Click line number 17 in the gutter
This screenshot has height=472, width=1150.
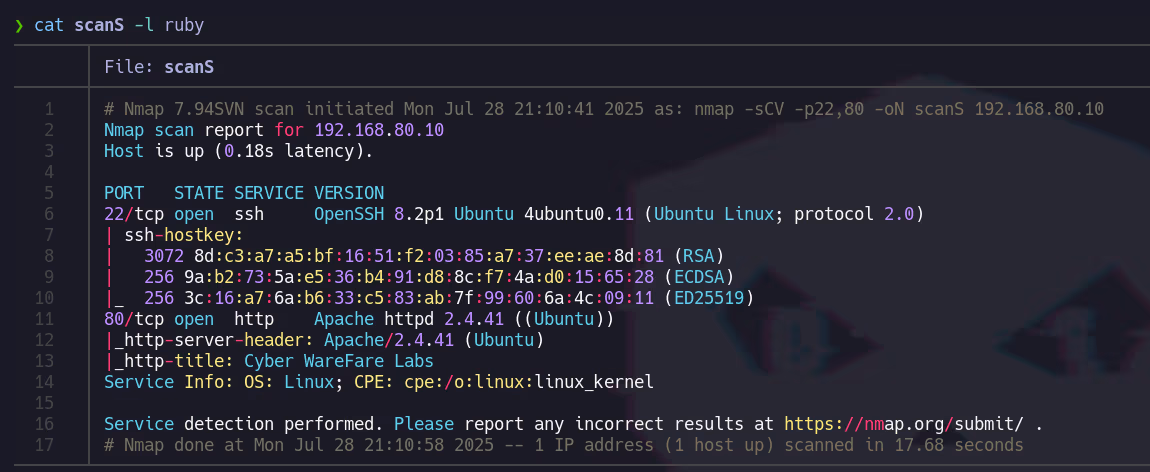click(x=46, y=445)
